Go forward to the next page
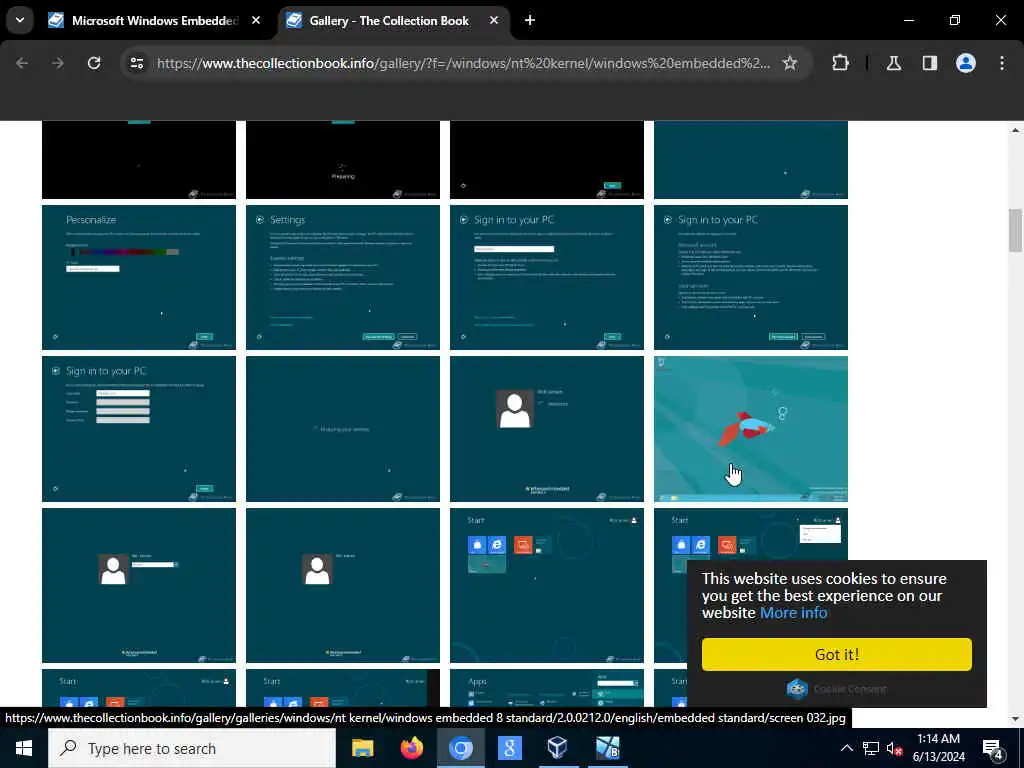Viewport: 1024px width, 768px height. 58,63
